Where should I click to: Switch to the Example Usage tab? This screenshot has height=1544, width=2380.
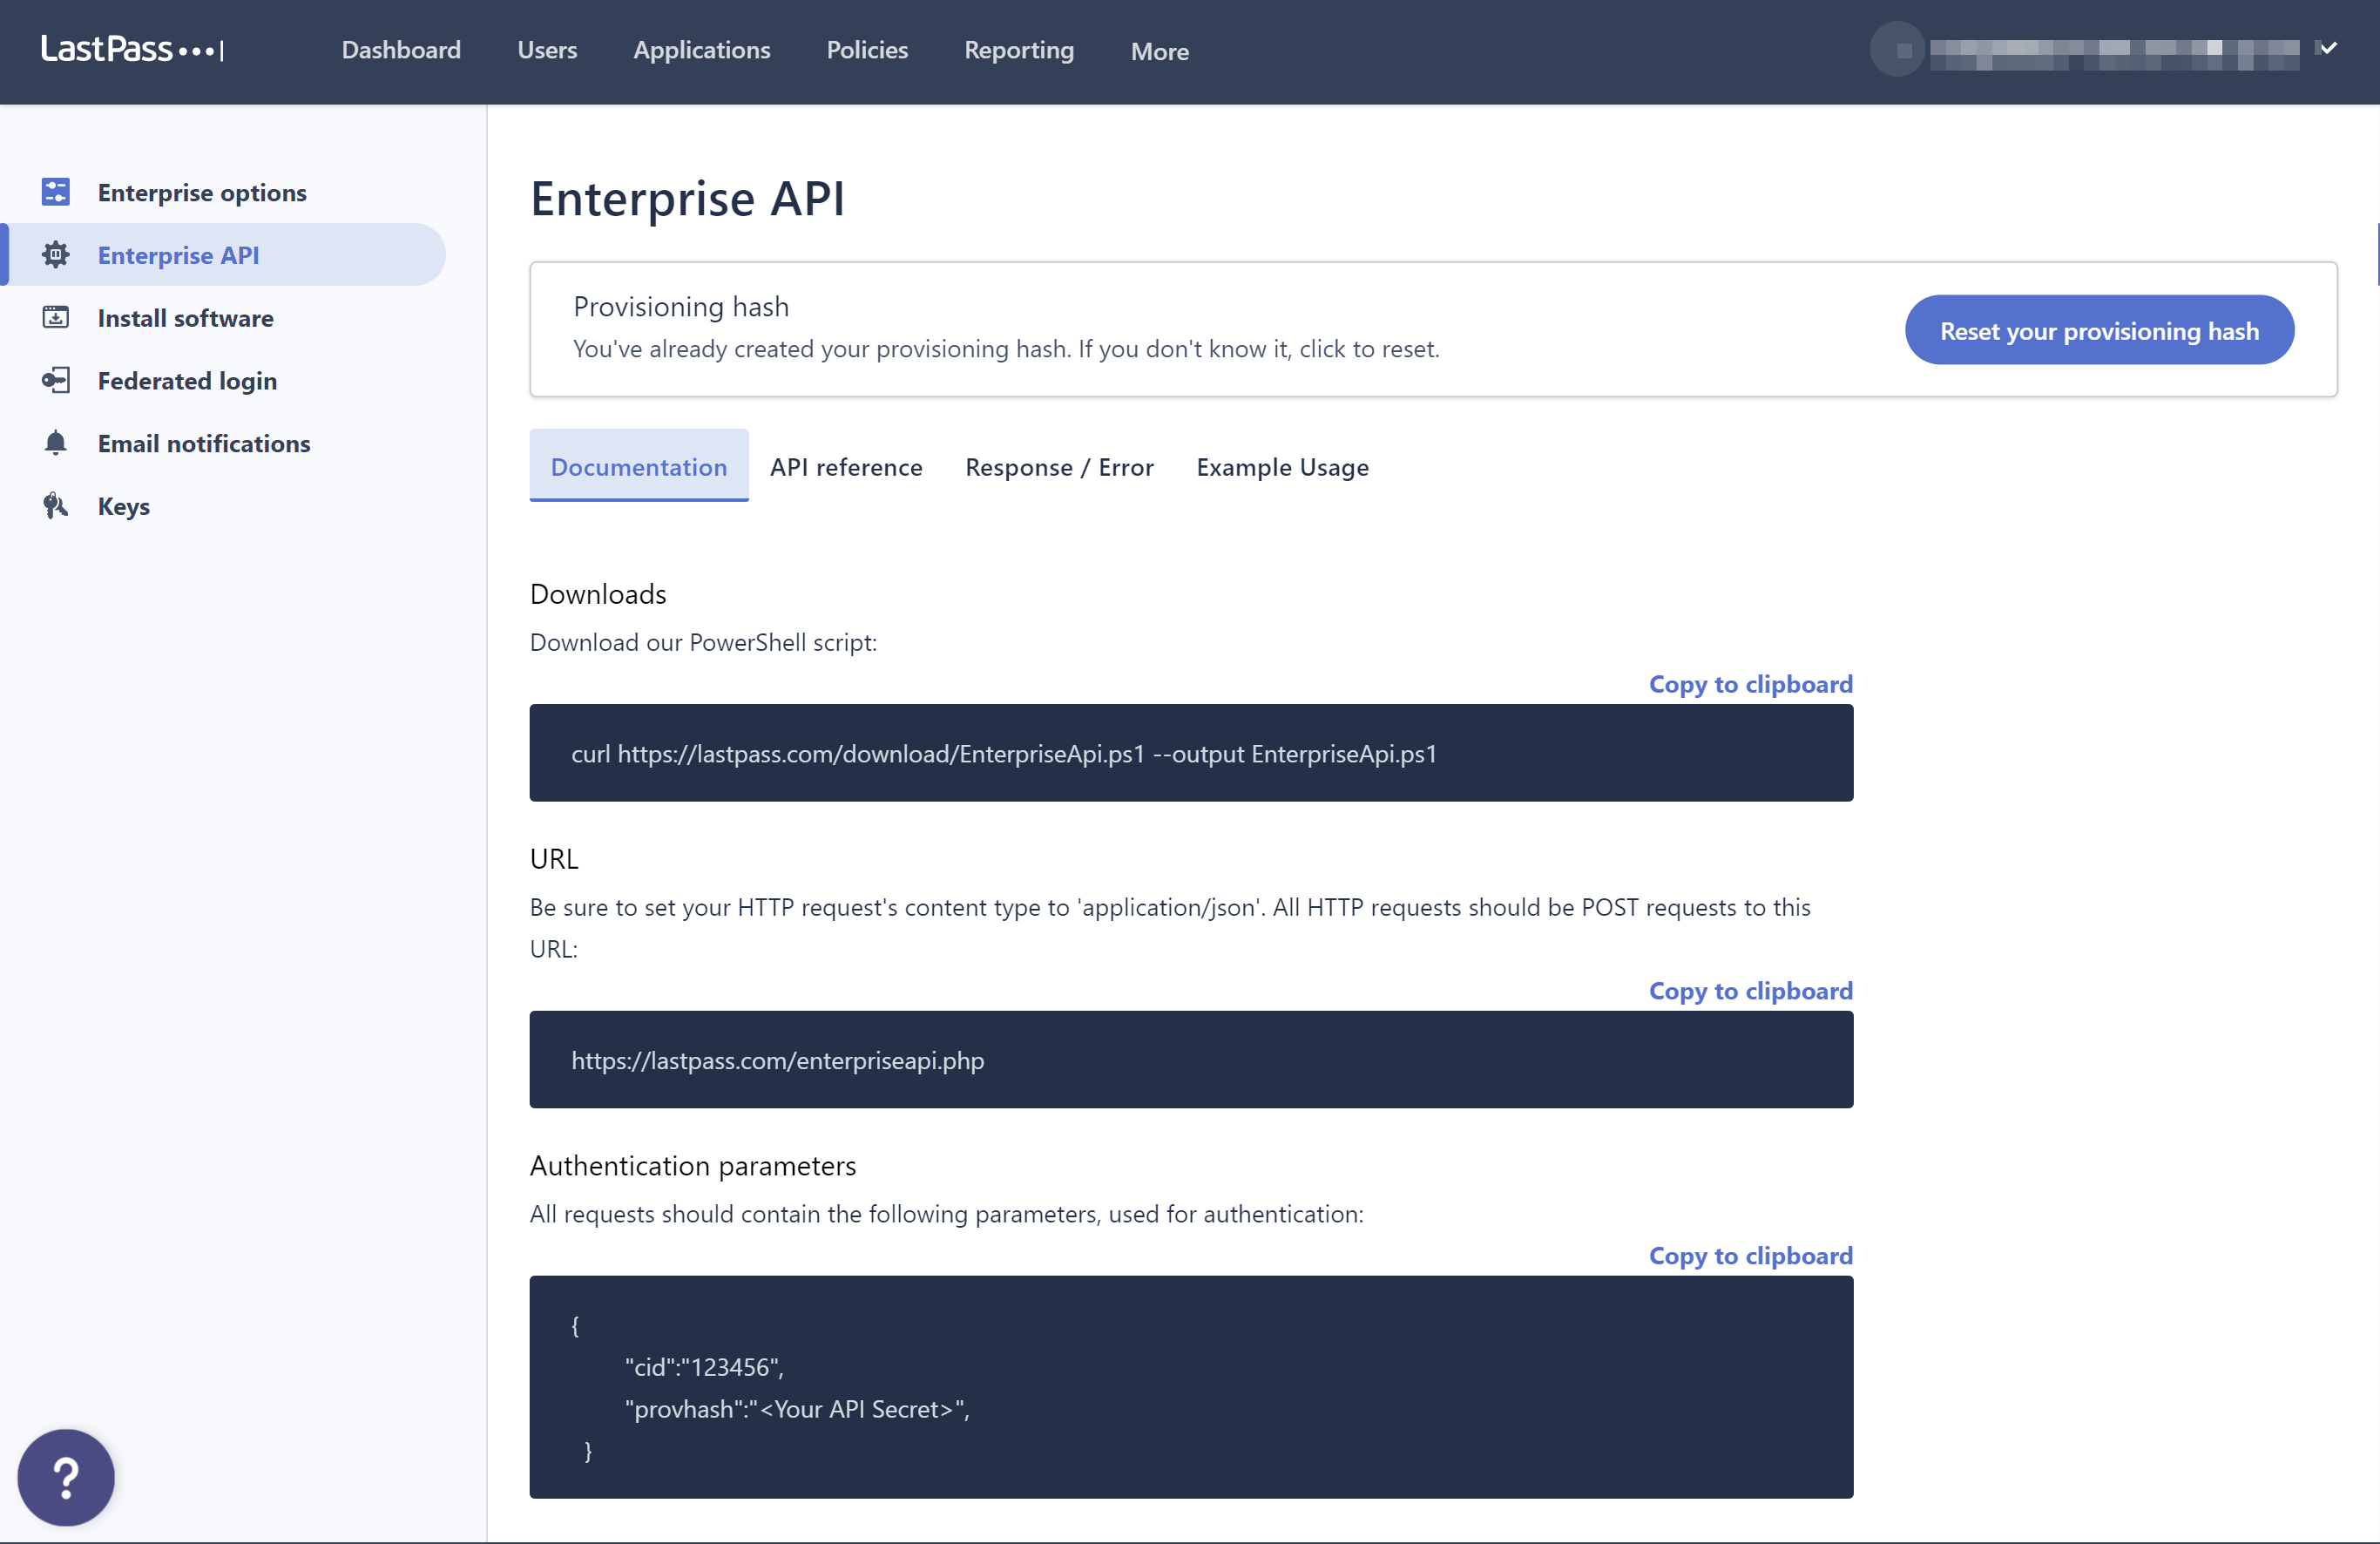point(1283,467)
